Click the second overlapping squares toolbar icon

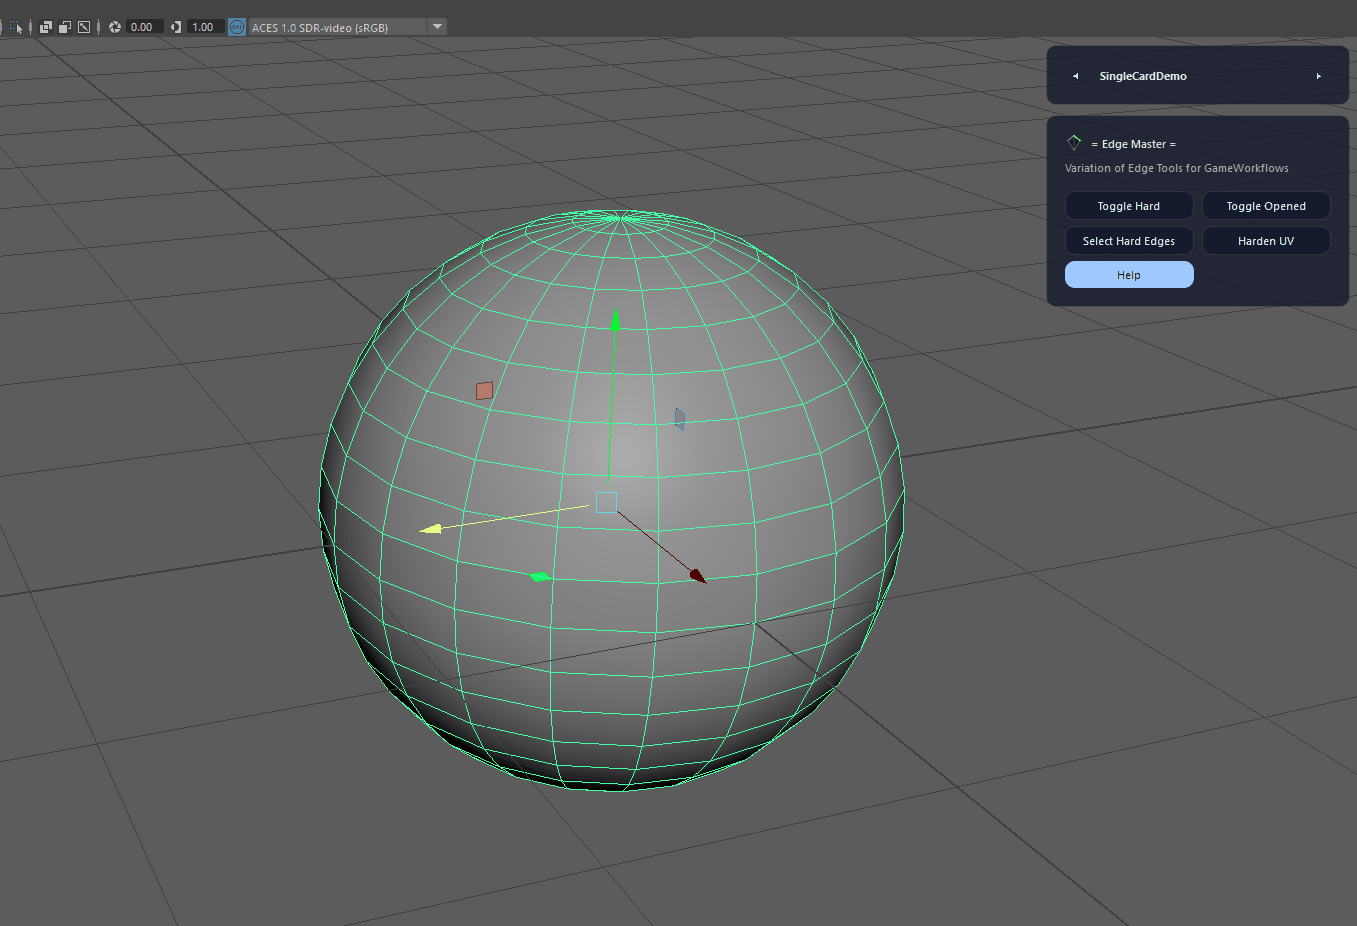click(65, 27)
